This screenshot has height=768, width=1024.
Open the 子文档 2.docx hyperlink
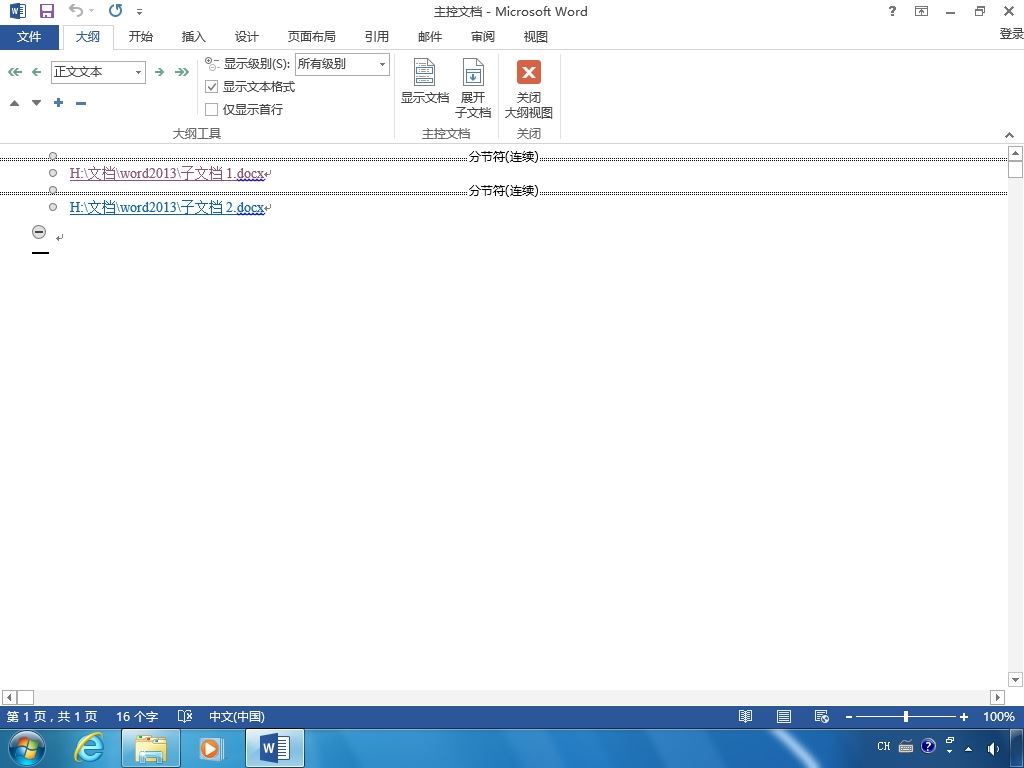[x=167, y=208]
